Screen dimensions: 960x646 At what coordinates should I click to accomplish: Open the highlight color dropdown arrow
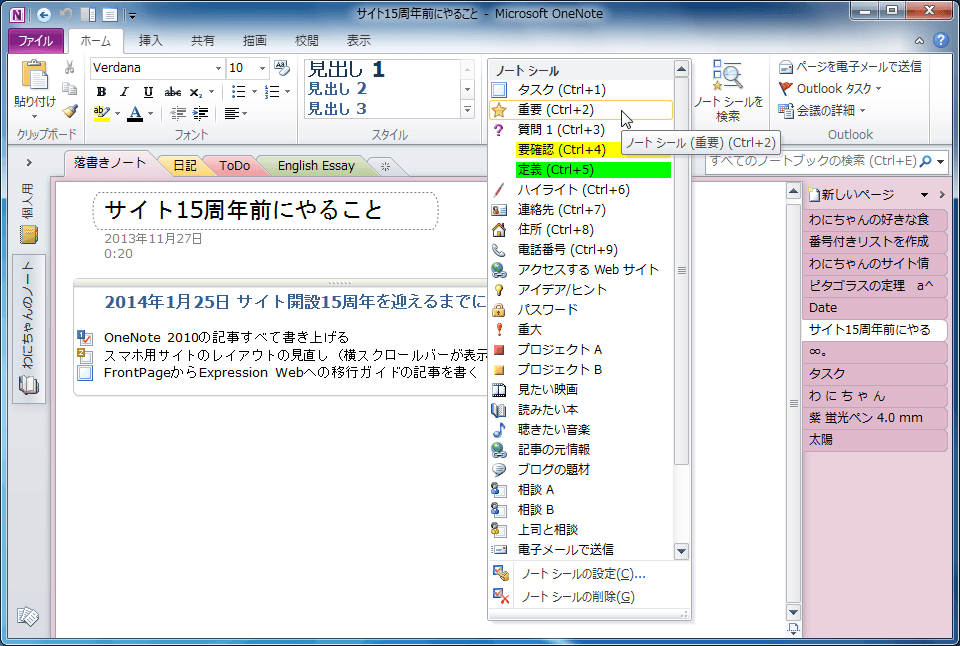[x=118, y=113]
